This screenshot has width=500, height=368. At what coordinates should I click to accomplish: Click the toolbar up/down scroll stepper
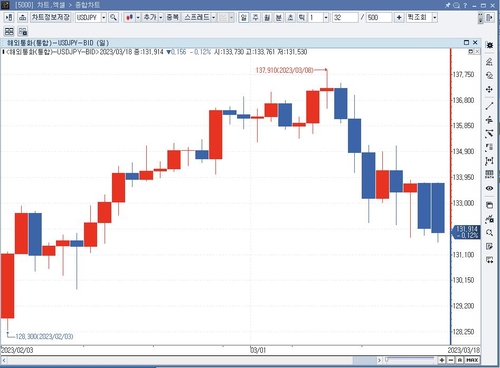(x=480, y=17)
